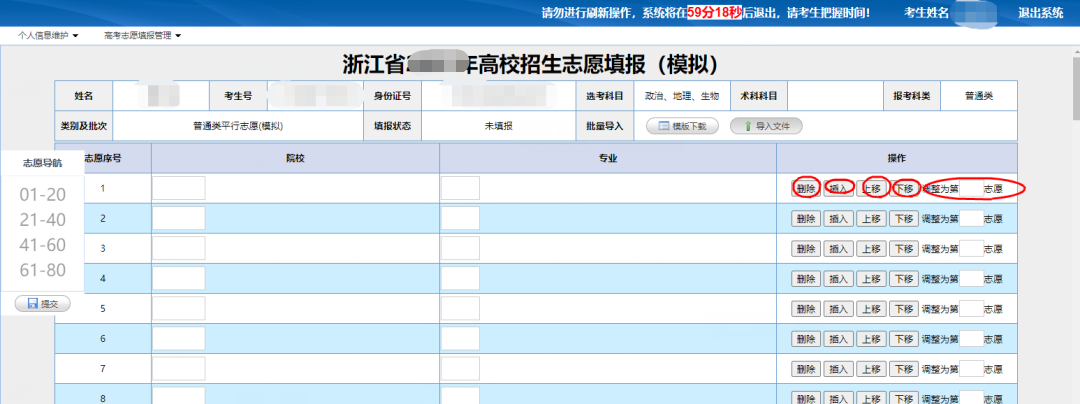Screen dimensions: 1080x404
Task: Navigate to 志愿 61-80 range
Action: [x=42, y=270]
